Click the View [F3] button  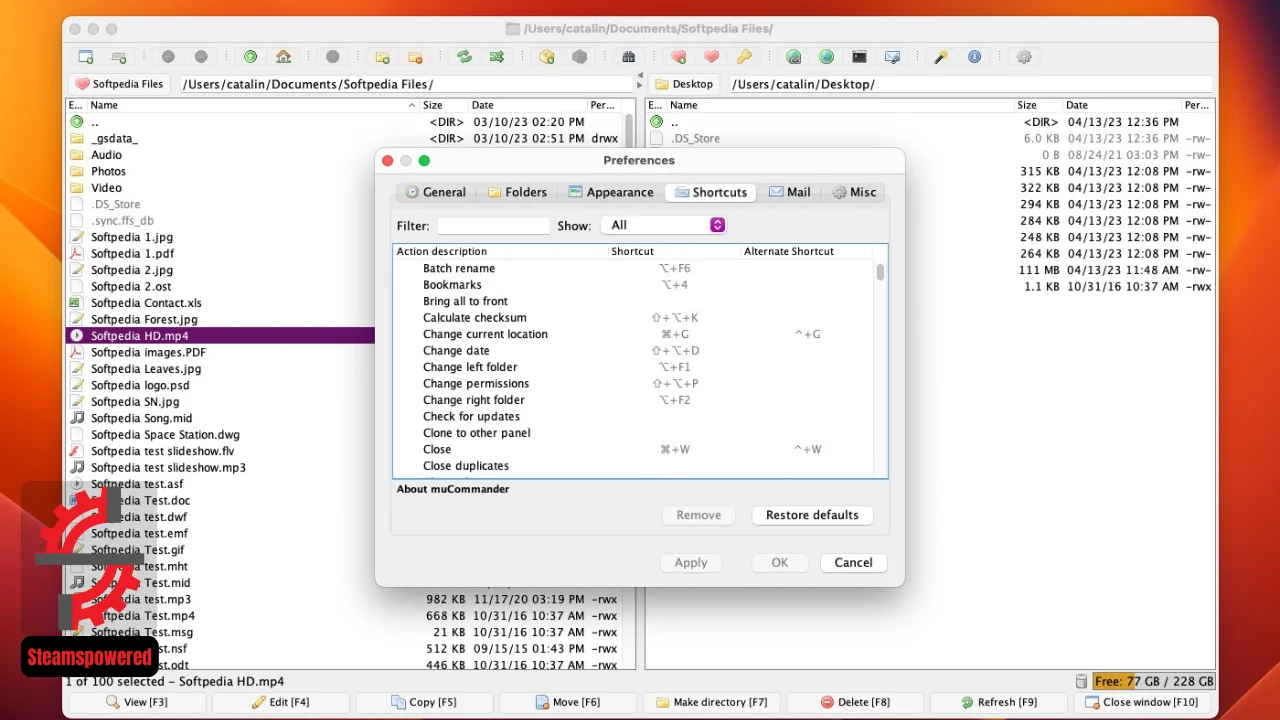click(x=136, y=702)
